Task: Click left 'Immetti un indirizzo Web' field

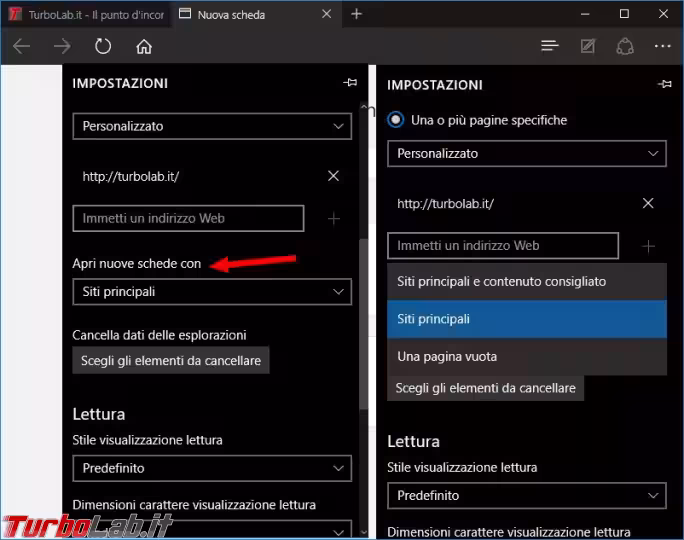Action: click(188, 218)
